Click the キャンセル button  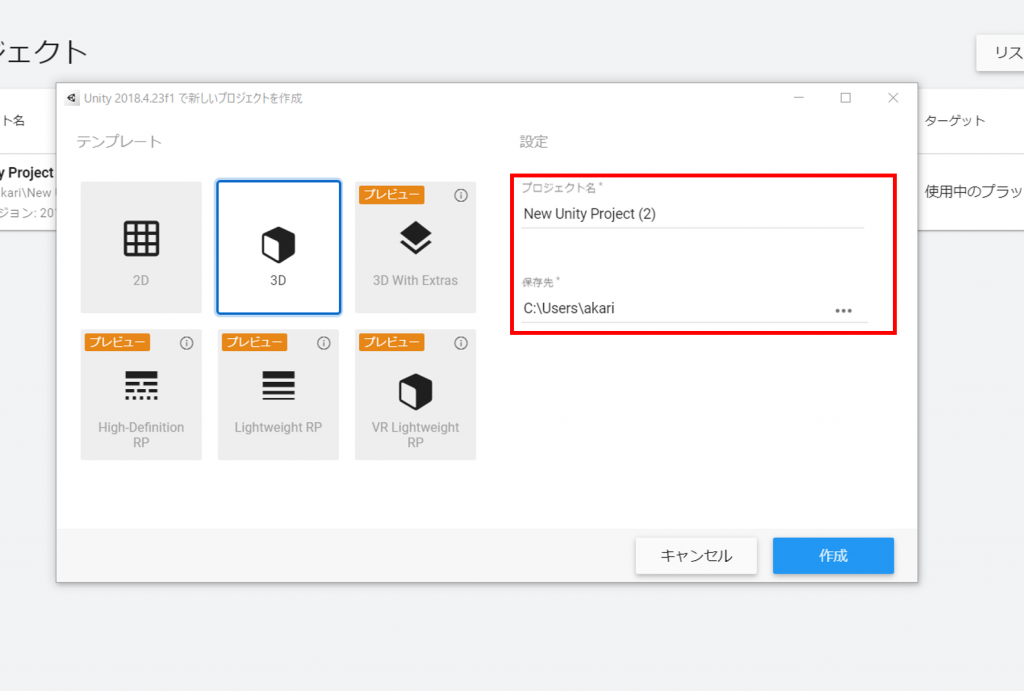pos(696,556)
